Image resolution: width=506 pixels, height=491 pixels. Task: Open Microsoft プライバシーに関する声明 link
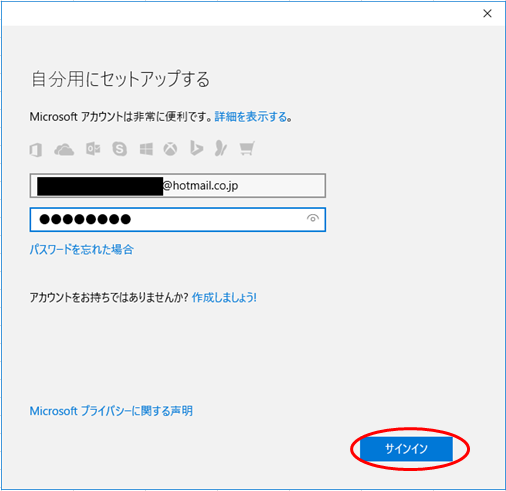point(111,411)
